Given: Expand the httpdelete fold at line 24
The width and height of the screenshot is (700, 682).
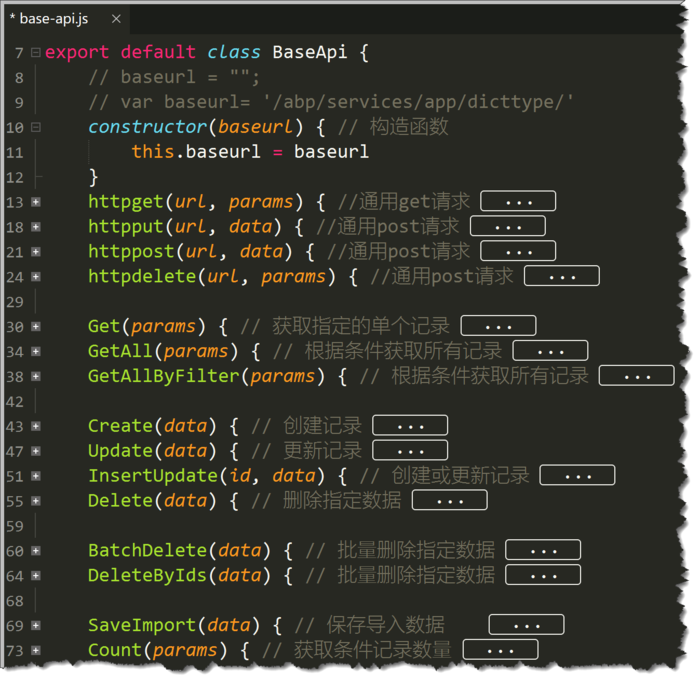Looking at the screenshot, I should point(36,277).
